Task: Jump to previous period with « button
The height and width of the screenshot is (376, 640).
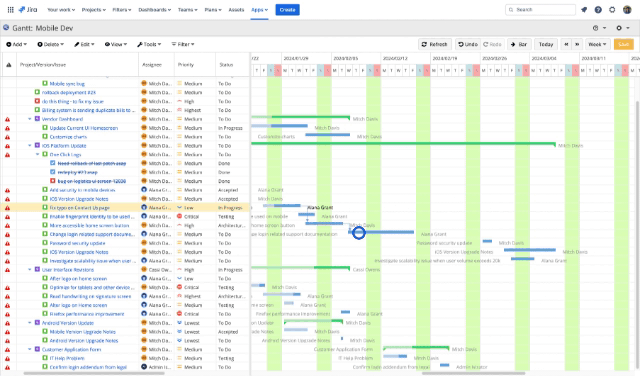Action: [566, 44]
